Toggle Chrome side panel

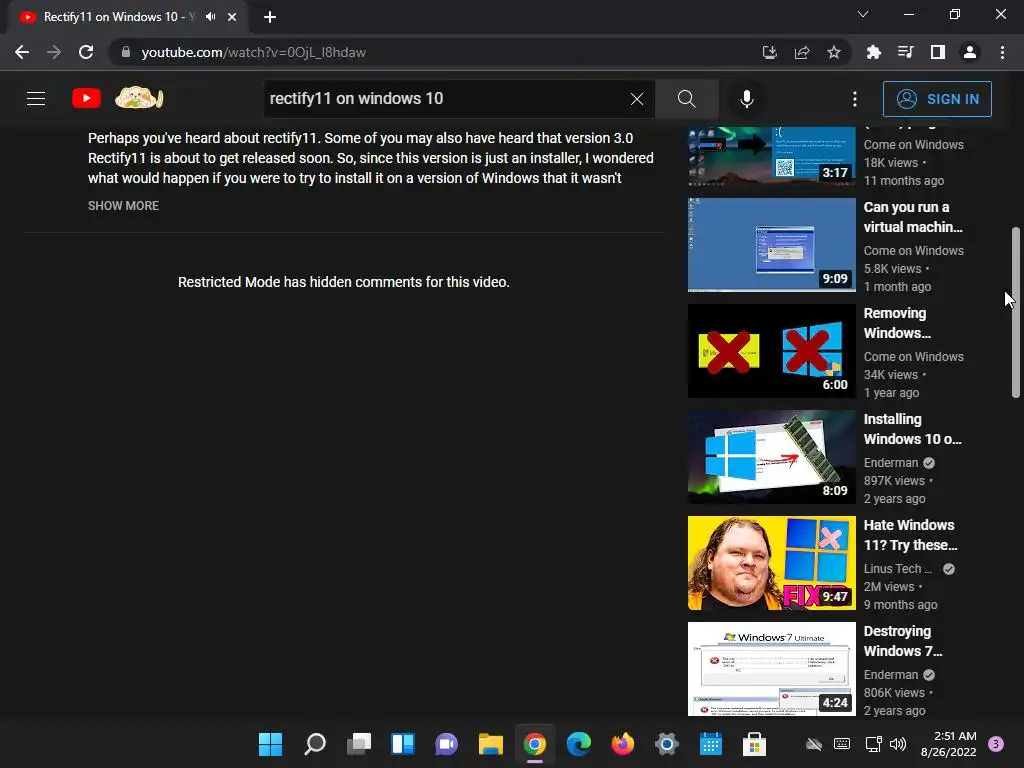tap(938, 52)
